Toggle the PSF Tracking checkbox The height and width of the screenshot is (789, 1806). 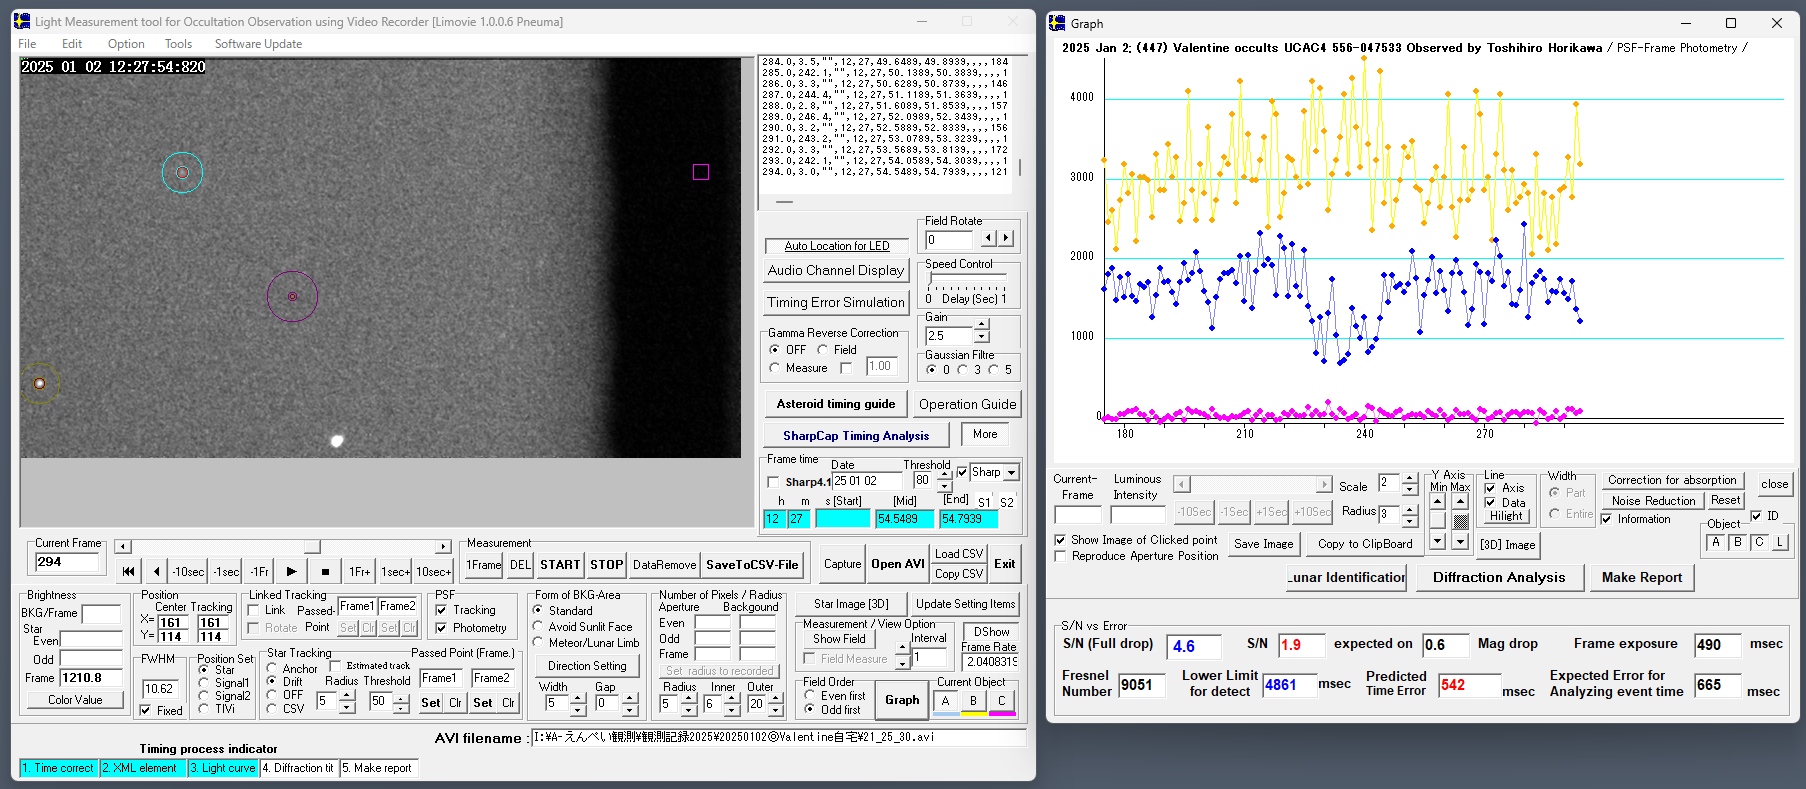point(442,610)
